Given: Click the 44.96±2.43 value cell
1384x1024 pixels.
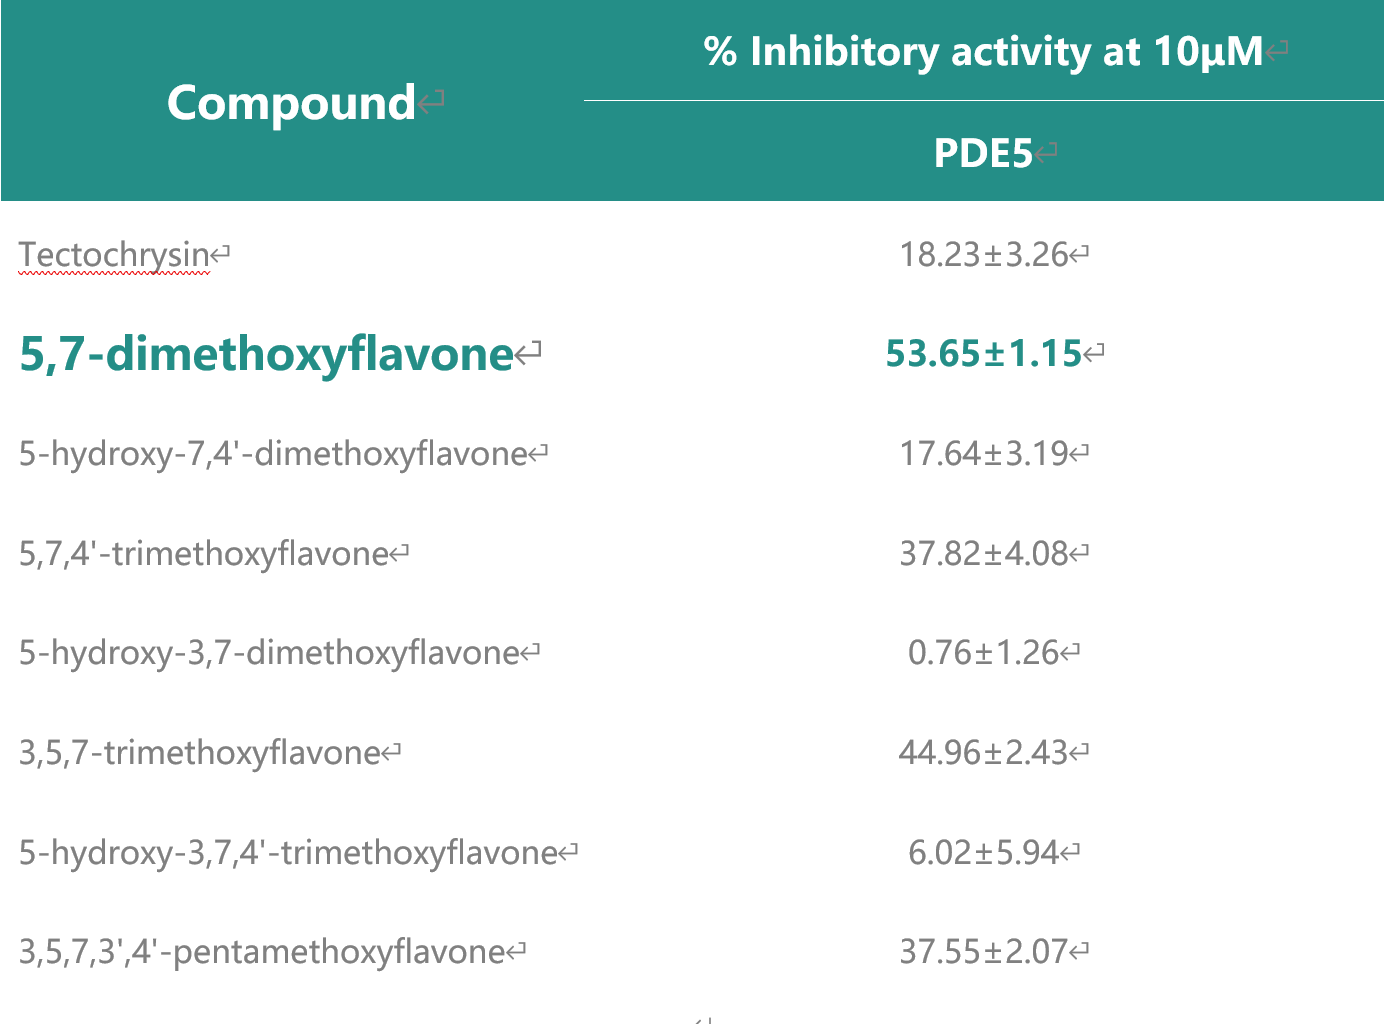Looking at the screenshot, I should 984,751.
